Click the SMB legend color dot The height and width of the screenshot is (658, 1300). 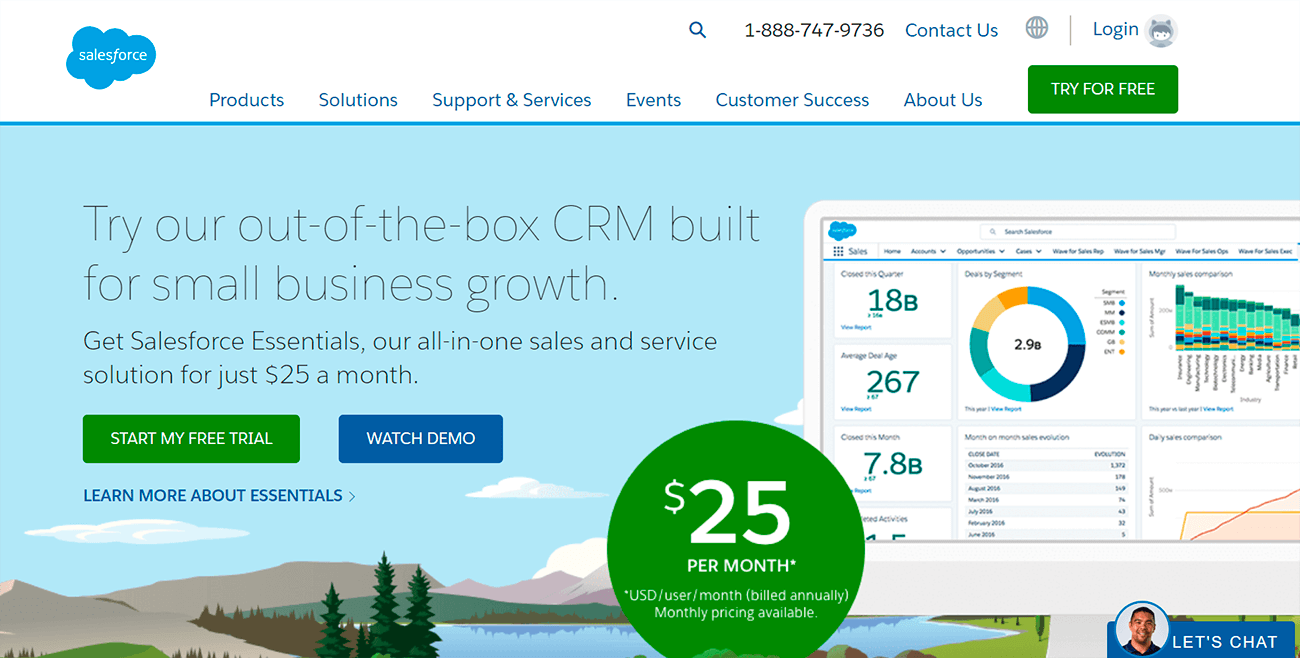click(x=1123, y=302)
